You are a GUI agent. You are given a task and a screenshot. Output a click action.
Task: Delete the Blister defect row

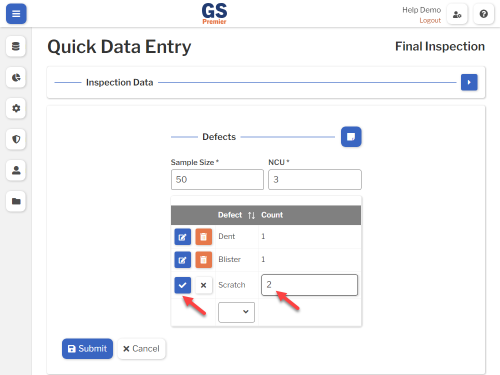coord(203,260)
